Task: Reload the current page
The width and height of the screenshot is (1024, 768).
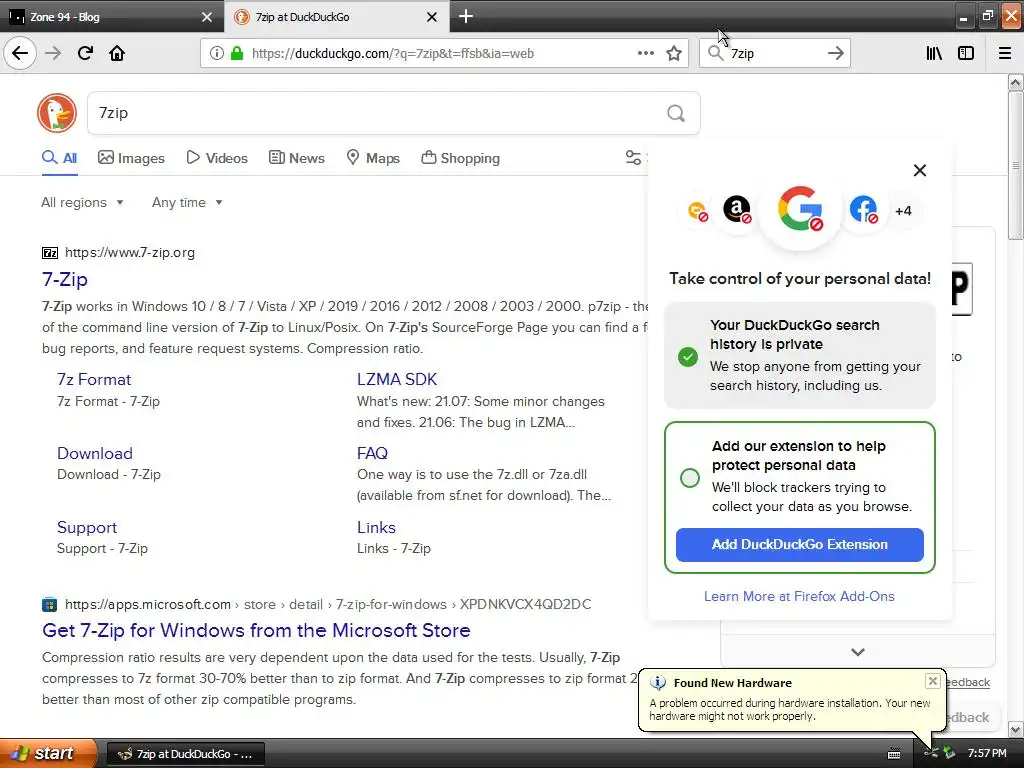Action: tap(85, 53)
